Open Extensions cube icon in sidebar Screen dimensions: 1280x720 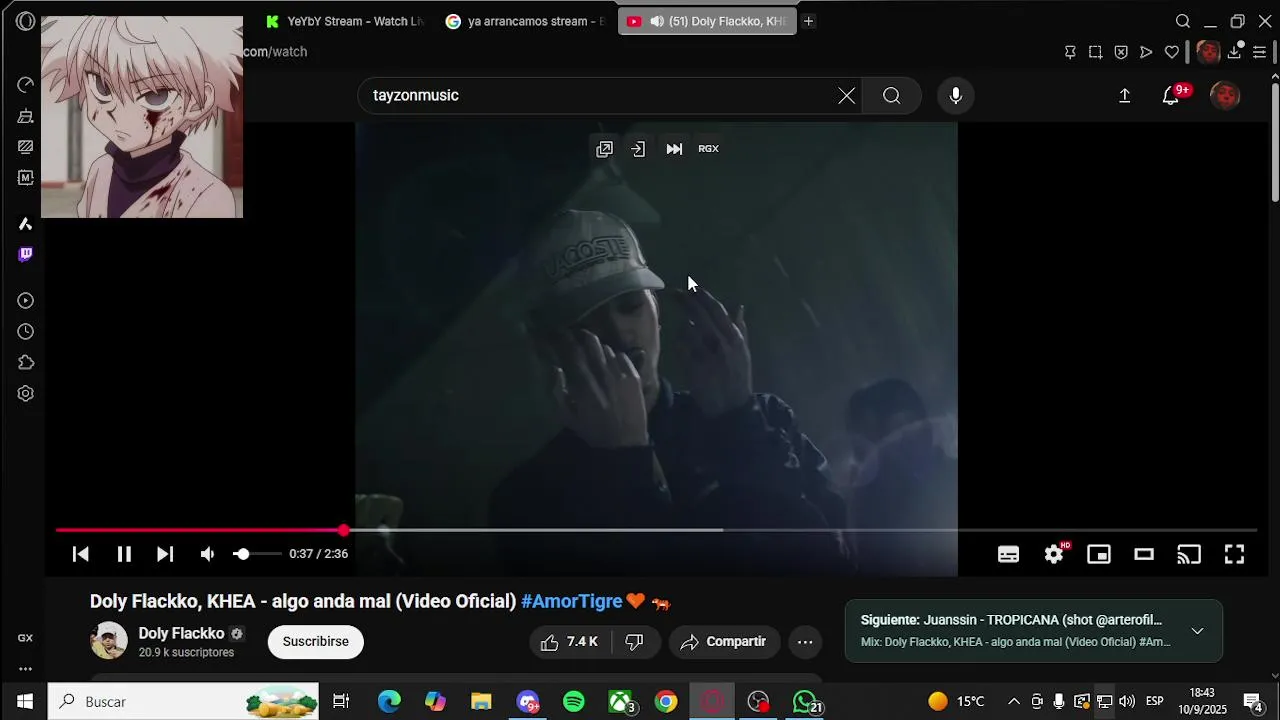pyautogui.click(x=25, y=363)
